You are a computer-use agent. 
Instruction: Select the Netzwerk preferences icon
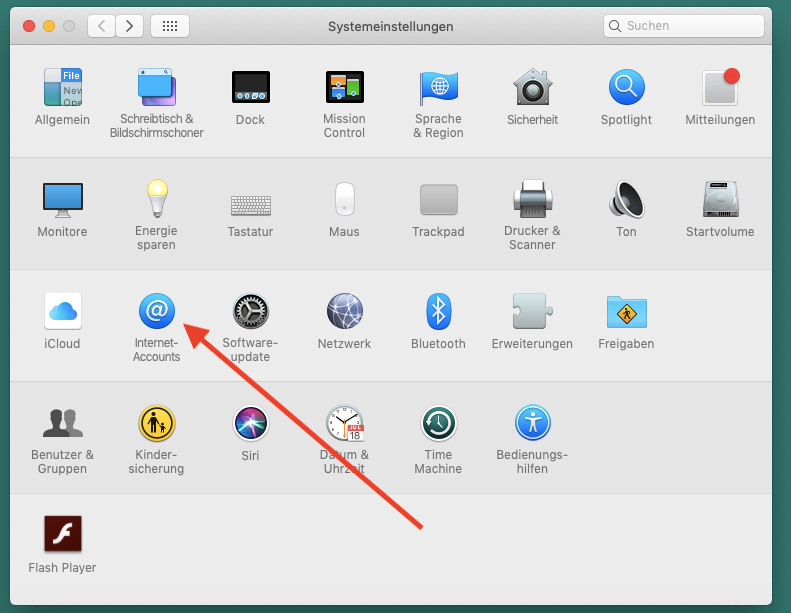coord(344,312)
